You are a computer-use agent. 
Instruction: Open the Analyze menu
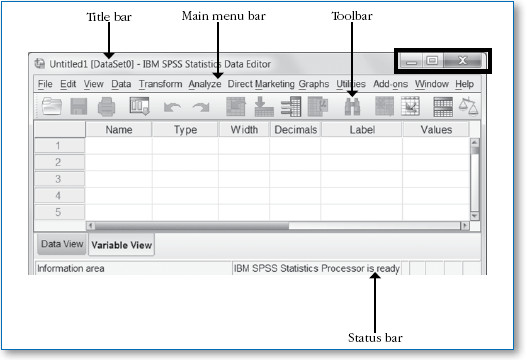205,84
